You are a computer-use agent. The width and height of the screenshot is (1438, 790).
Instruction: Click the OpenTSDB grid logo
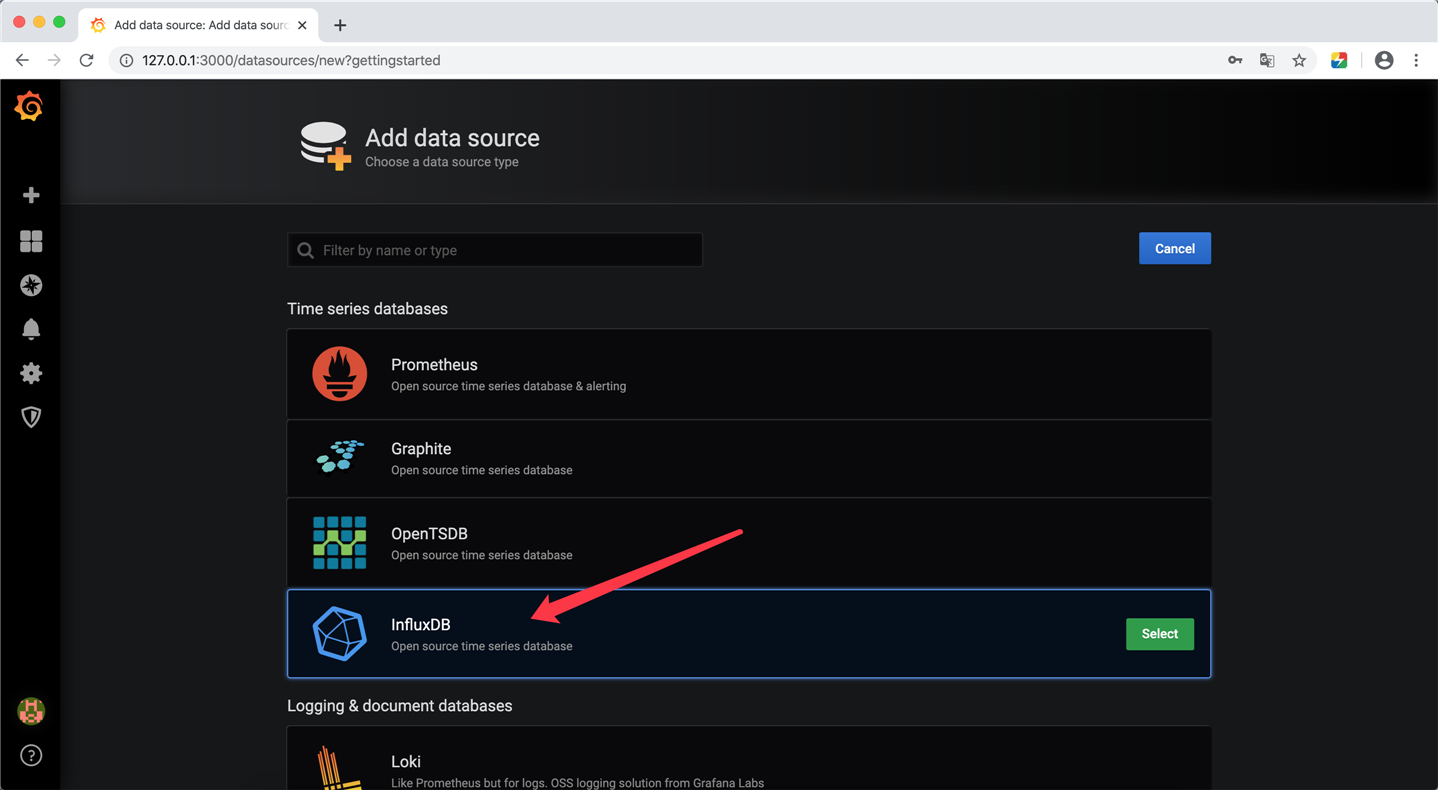click(x=340, y=543)
